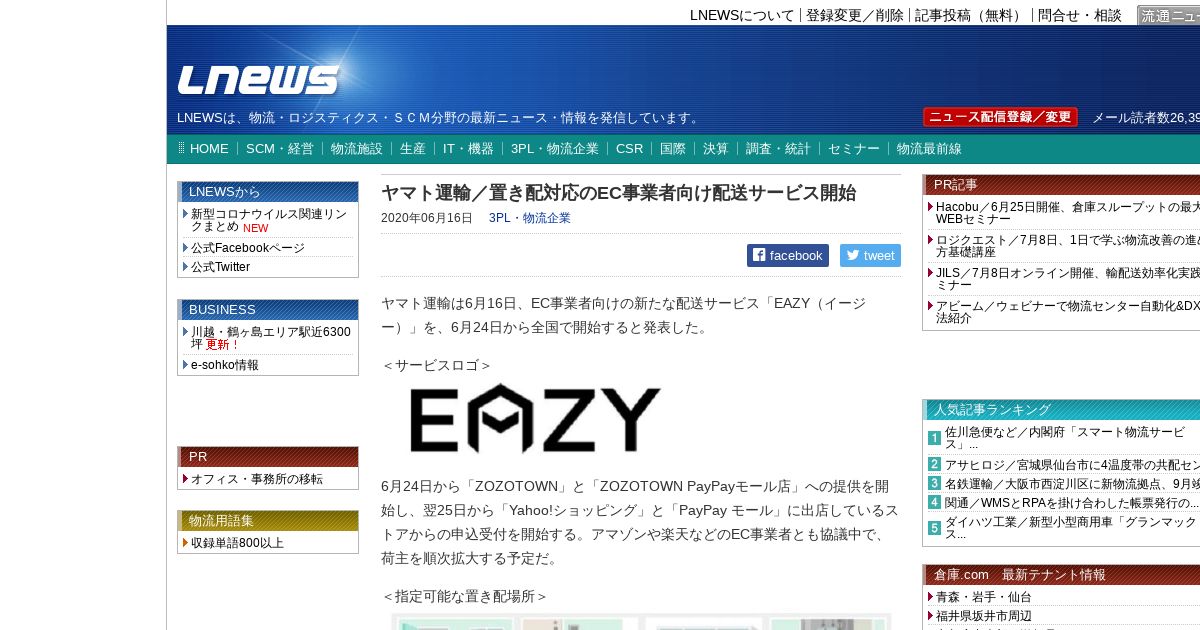The image size is (1200, 630).
Task: Click the 置き配場所 image below the caption
Action: 640,622
